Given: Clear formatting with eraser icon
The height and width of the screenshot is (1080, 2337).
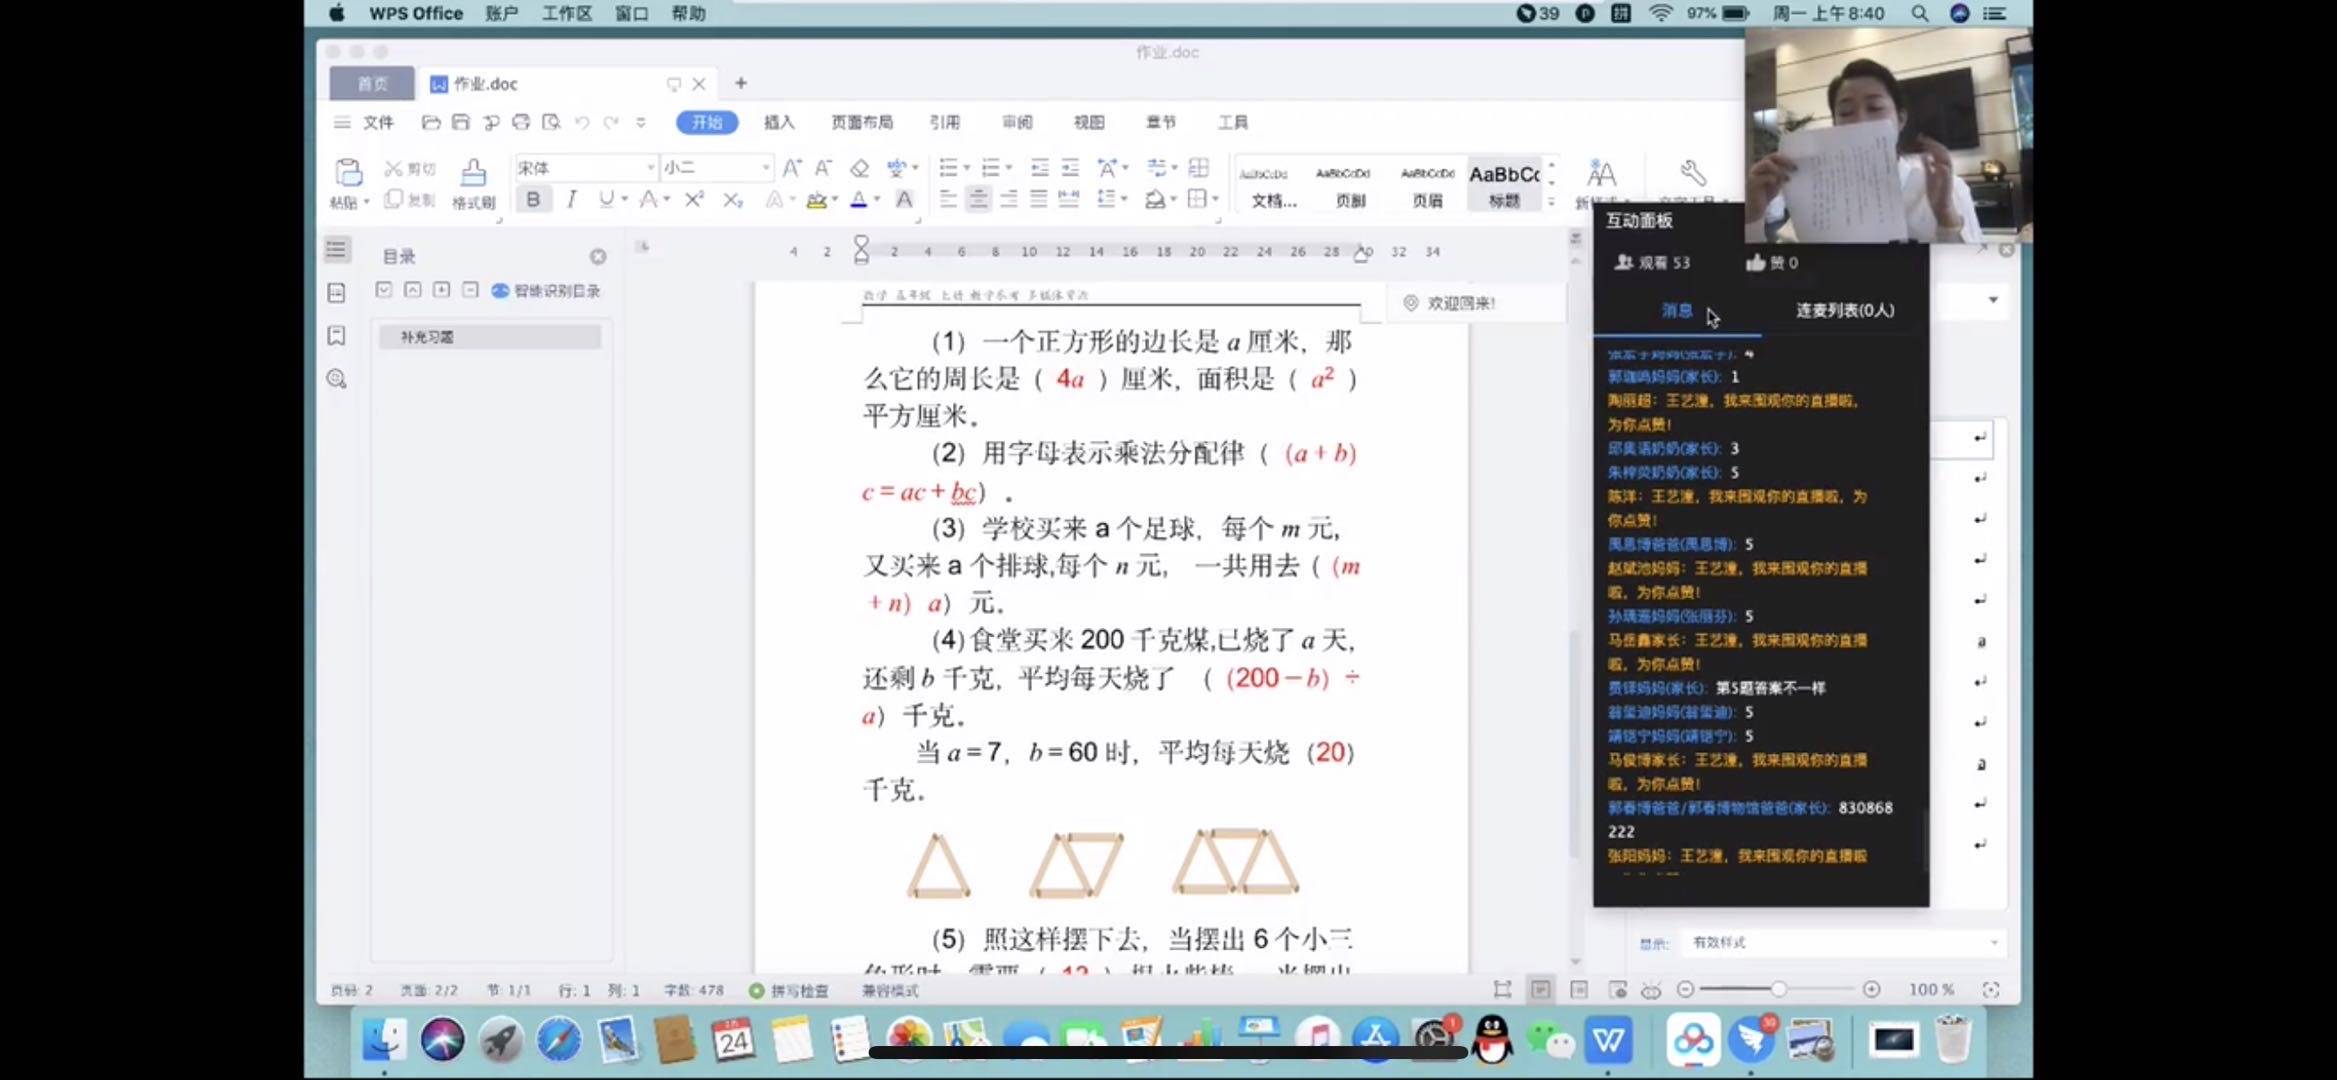Looking at the screenshot, I should pos(859,168).
